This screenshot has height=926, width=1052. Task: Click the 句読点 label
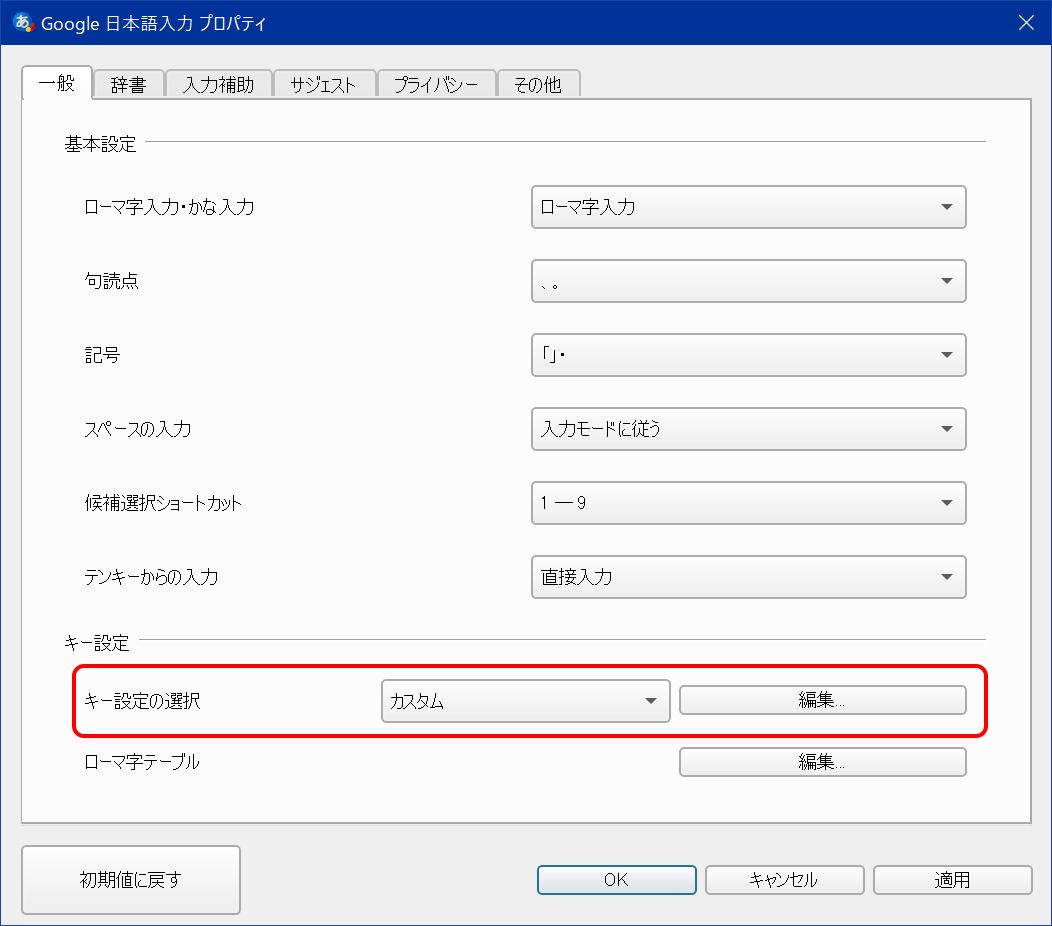pyautogui.click(x=111, y=280)
